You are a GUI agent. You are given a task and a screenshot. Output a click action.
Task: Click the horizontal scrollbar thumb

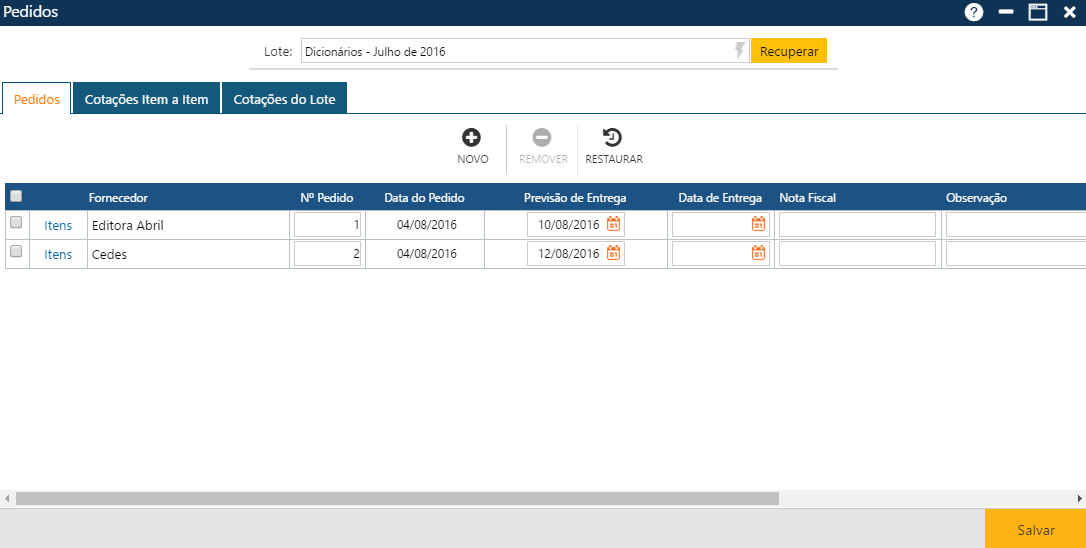[x=397, y=498]
